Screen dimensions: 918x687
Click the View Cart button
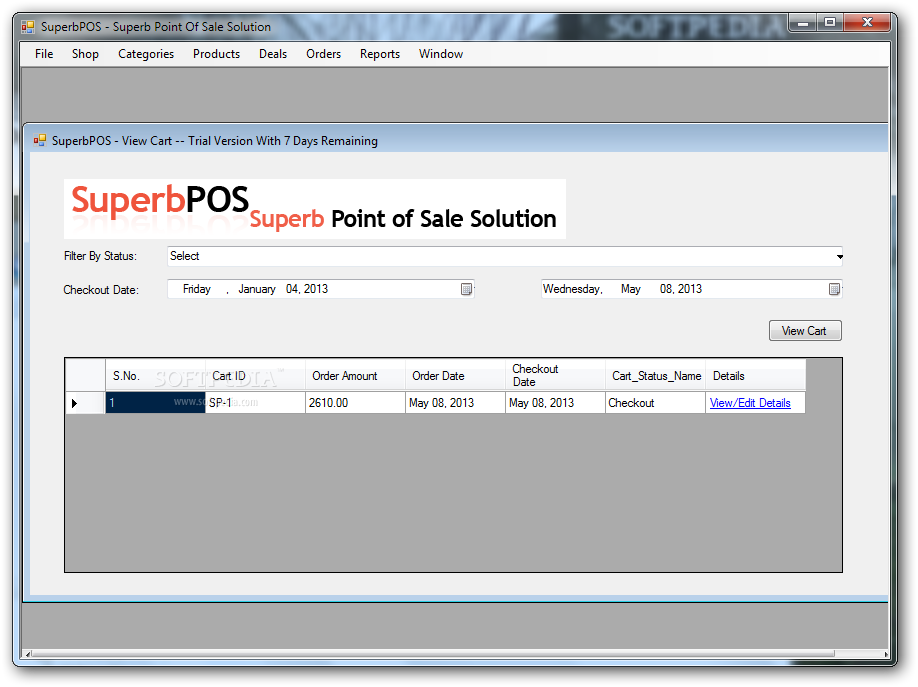click(804, 331)
